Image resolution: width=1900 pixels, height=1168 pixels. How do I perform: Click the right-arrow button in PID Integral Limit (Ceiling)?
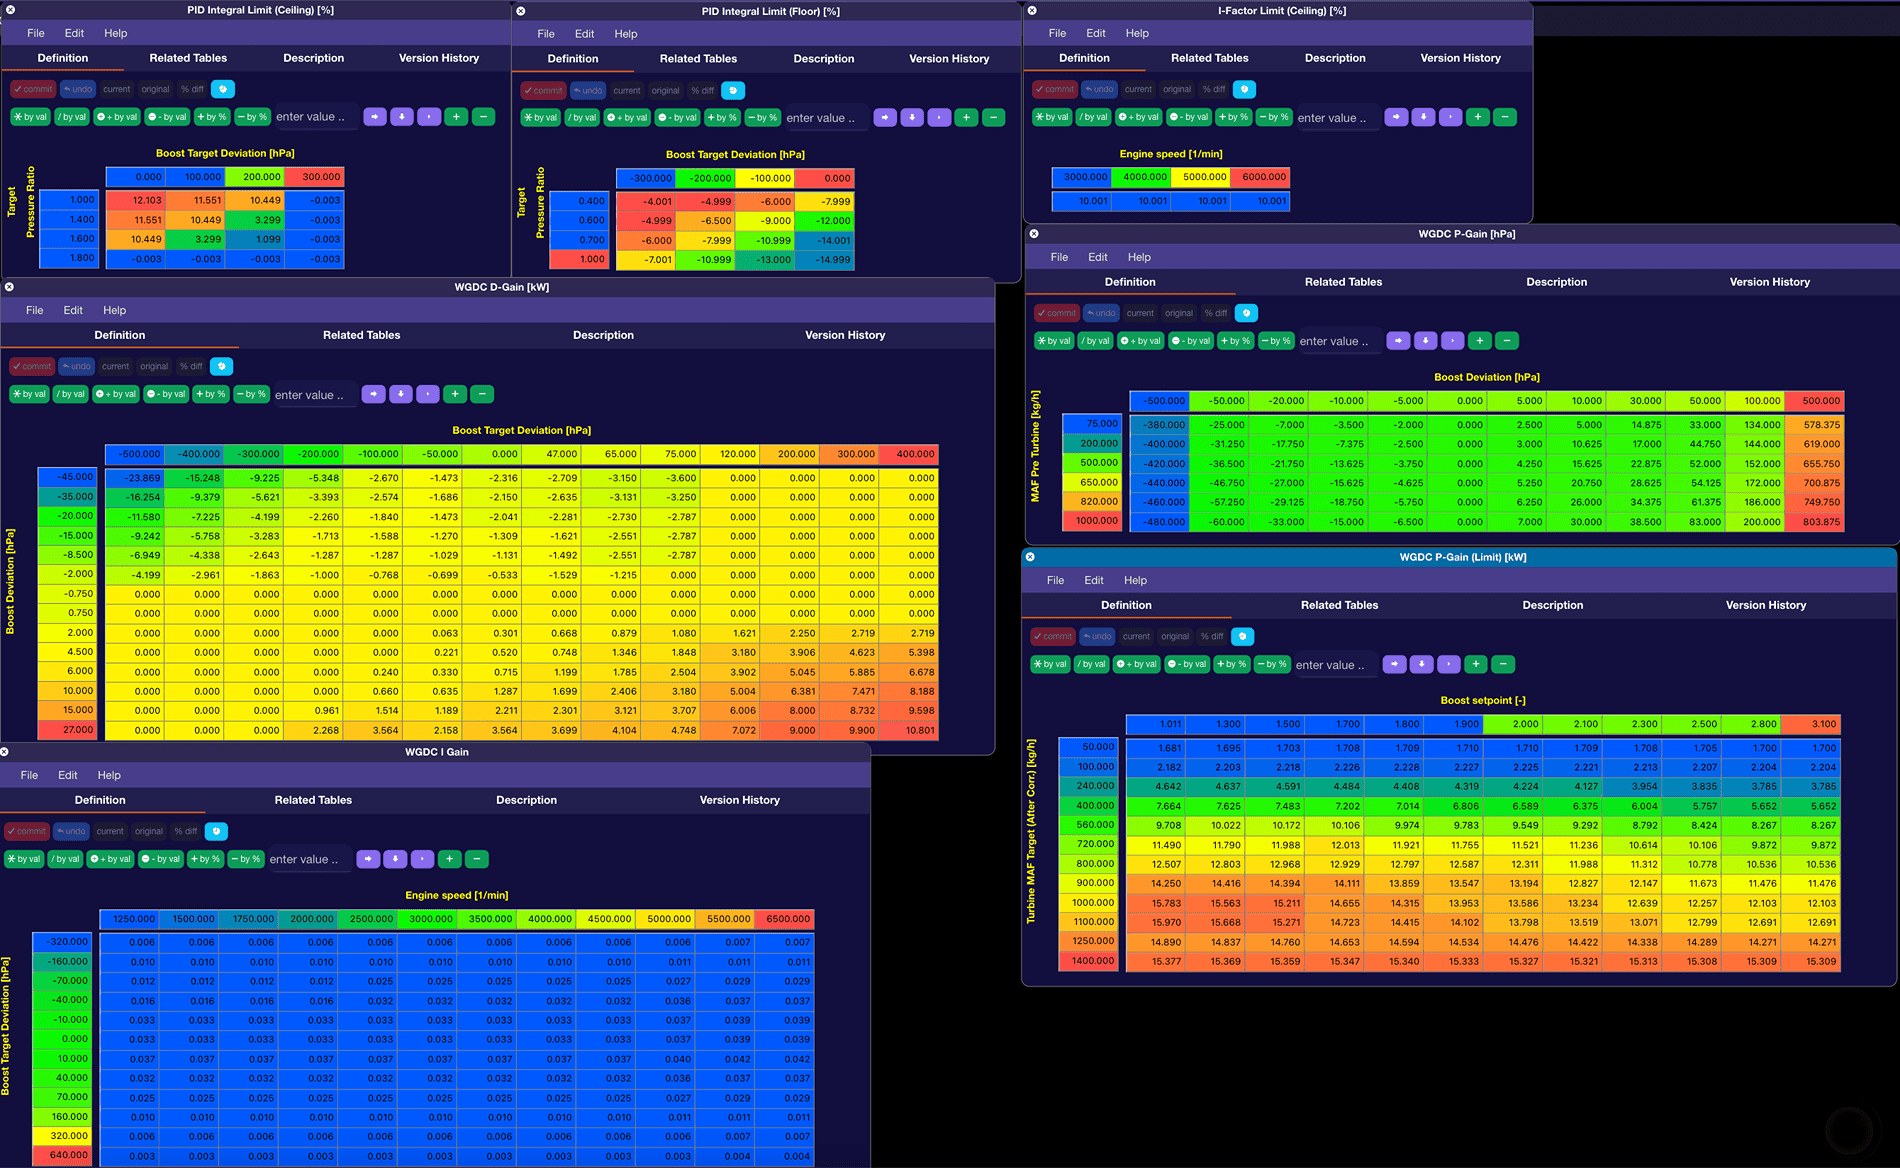coord(375,117)
